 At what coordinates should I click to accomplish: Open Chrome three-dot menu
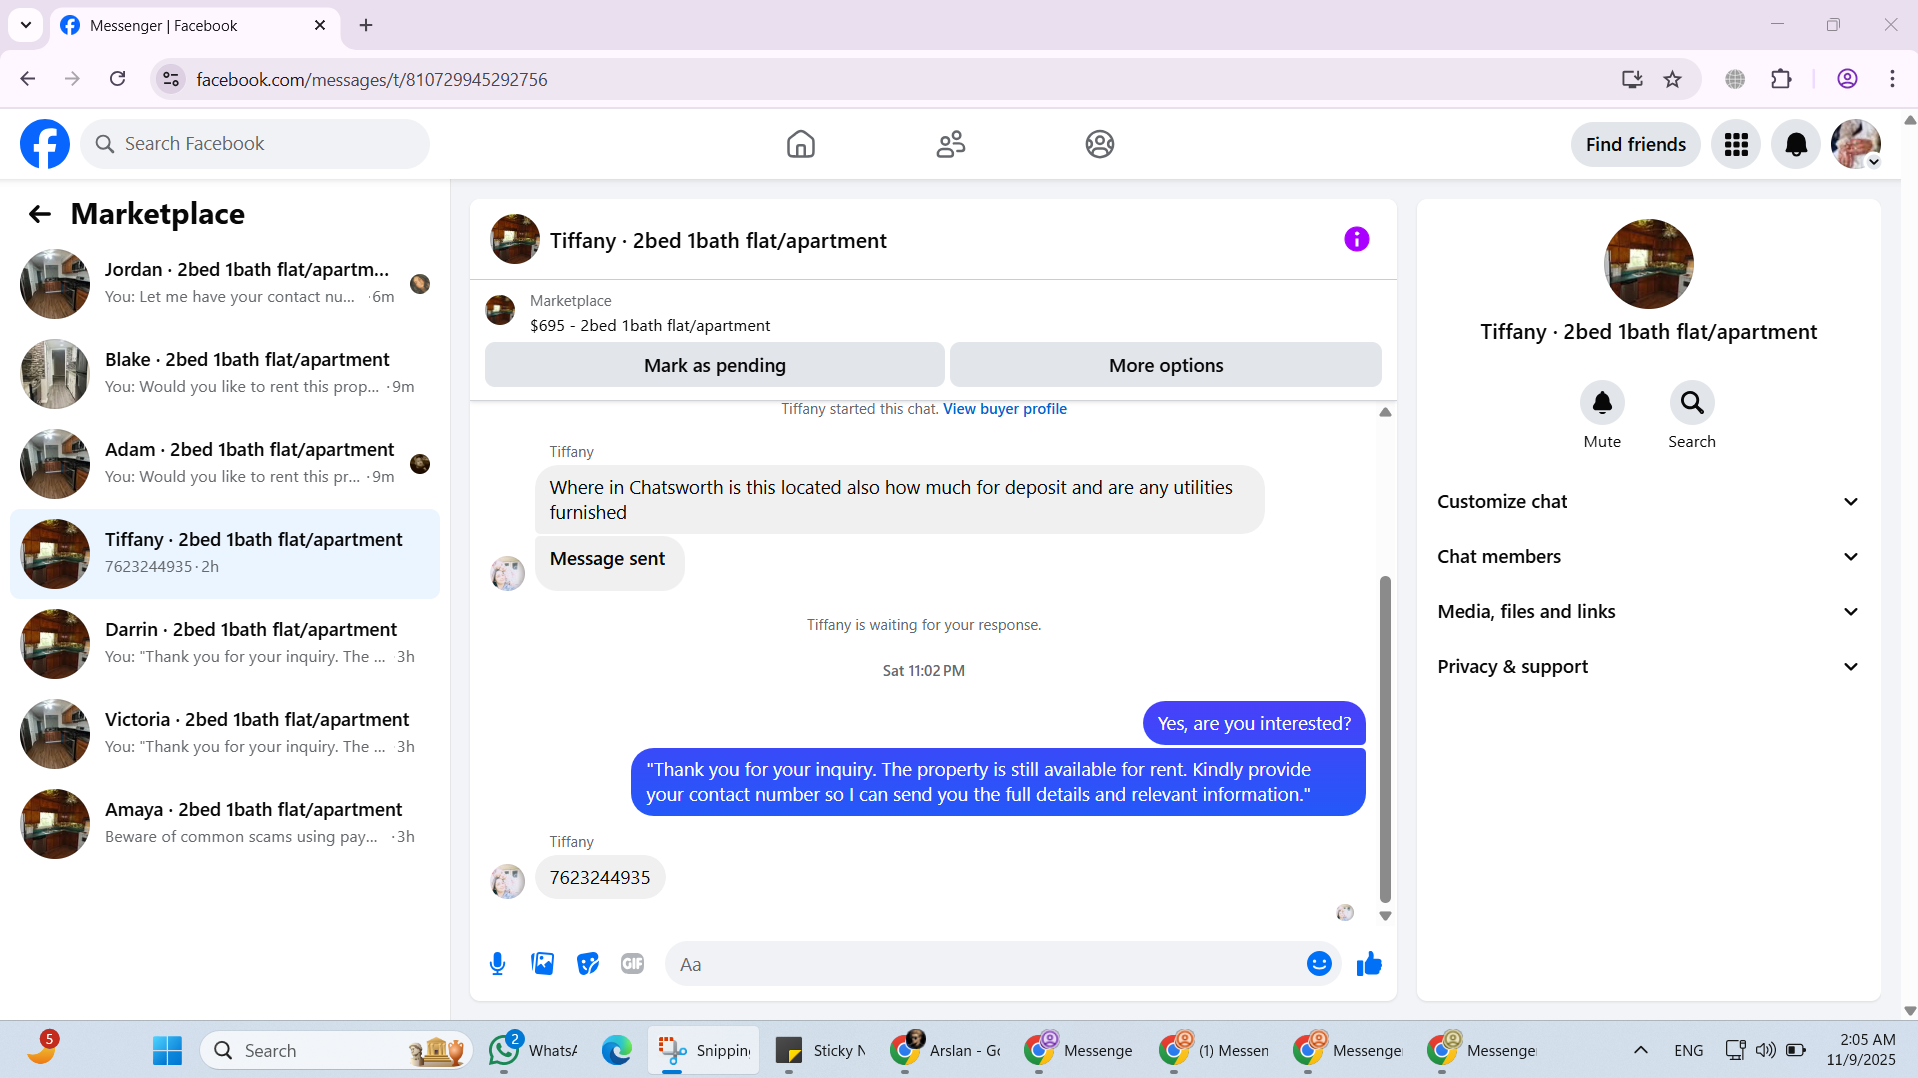(1892, 79)
